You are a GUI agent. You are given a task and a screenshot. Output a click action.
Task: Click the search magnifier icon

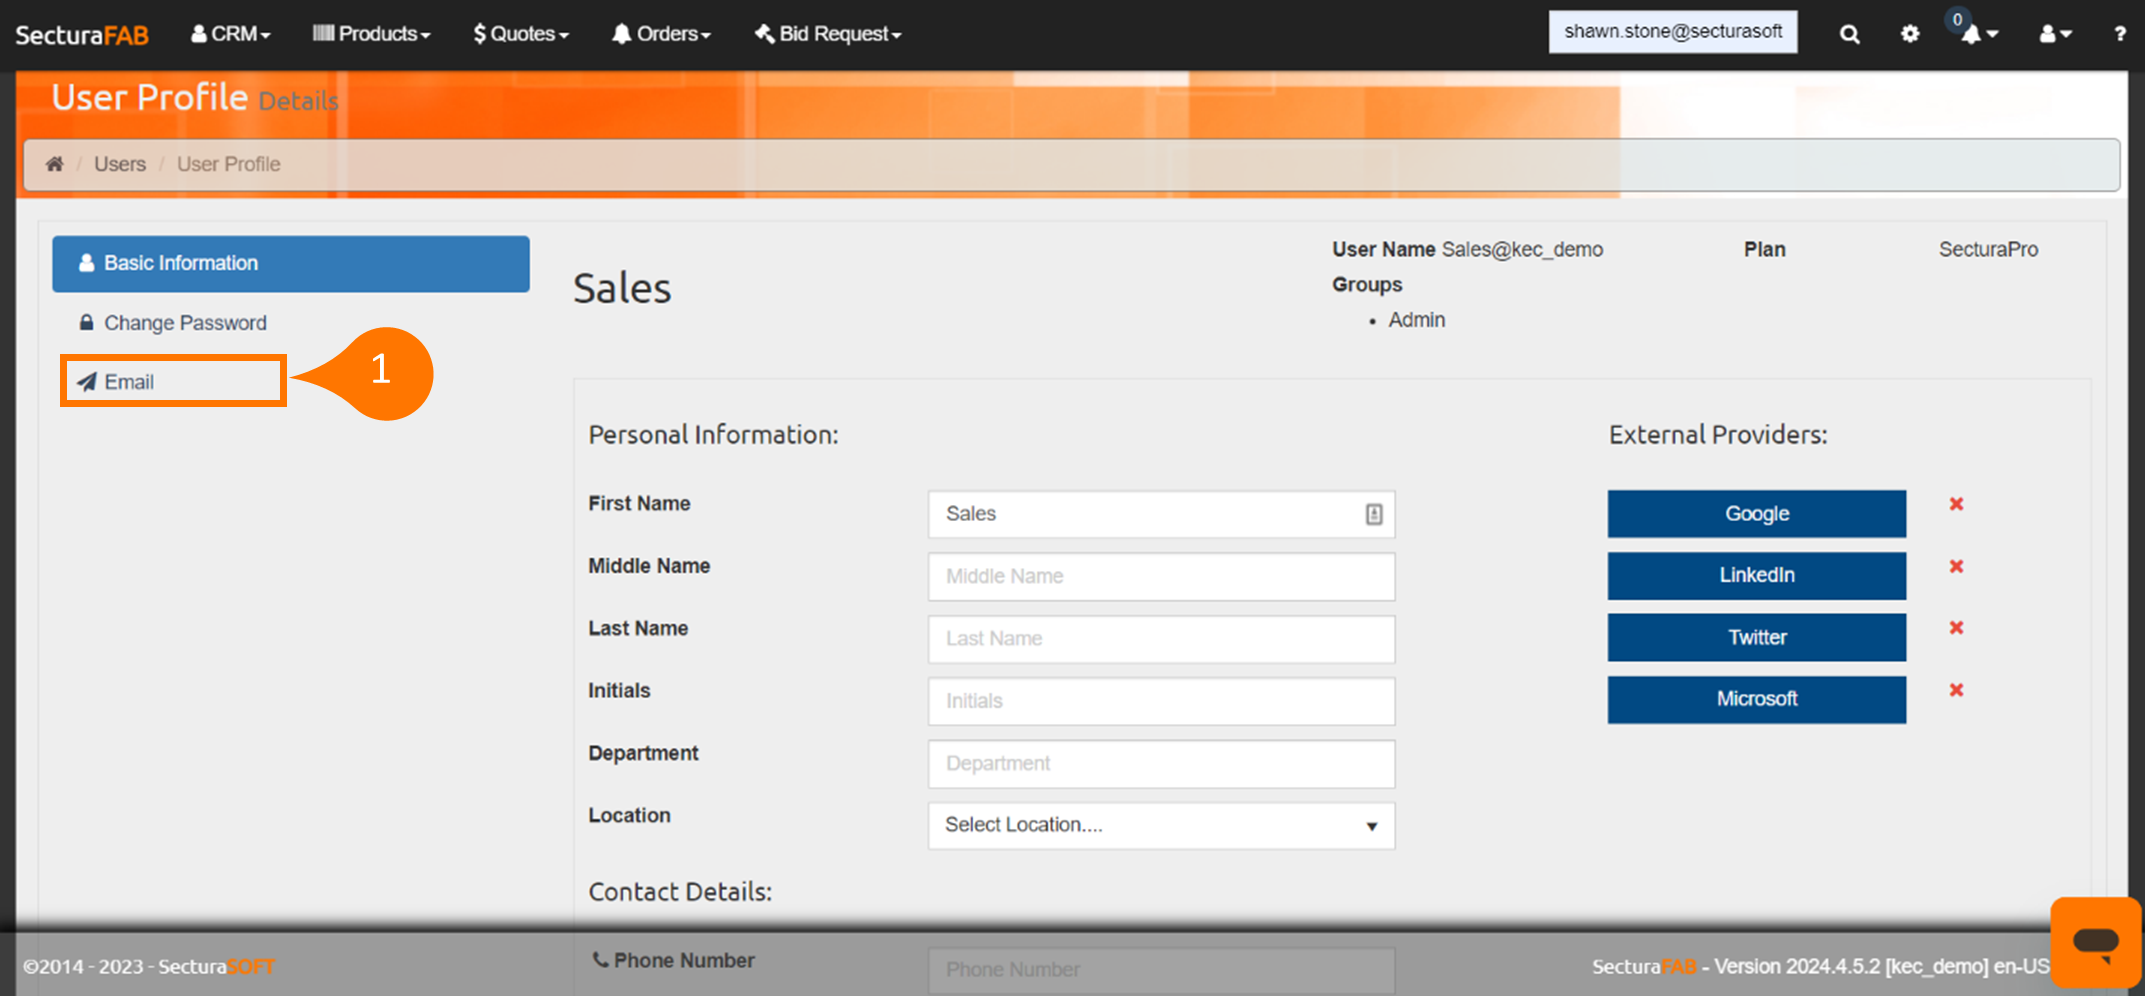(x=1849, y=34)
